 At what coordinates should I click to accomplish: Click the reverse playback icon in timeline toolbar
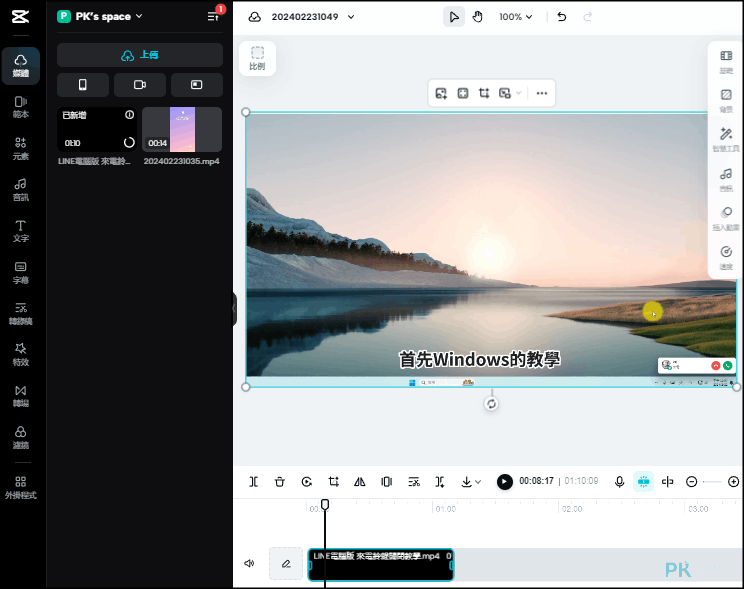pos(307,482)
